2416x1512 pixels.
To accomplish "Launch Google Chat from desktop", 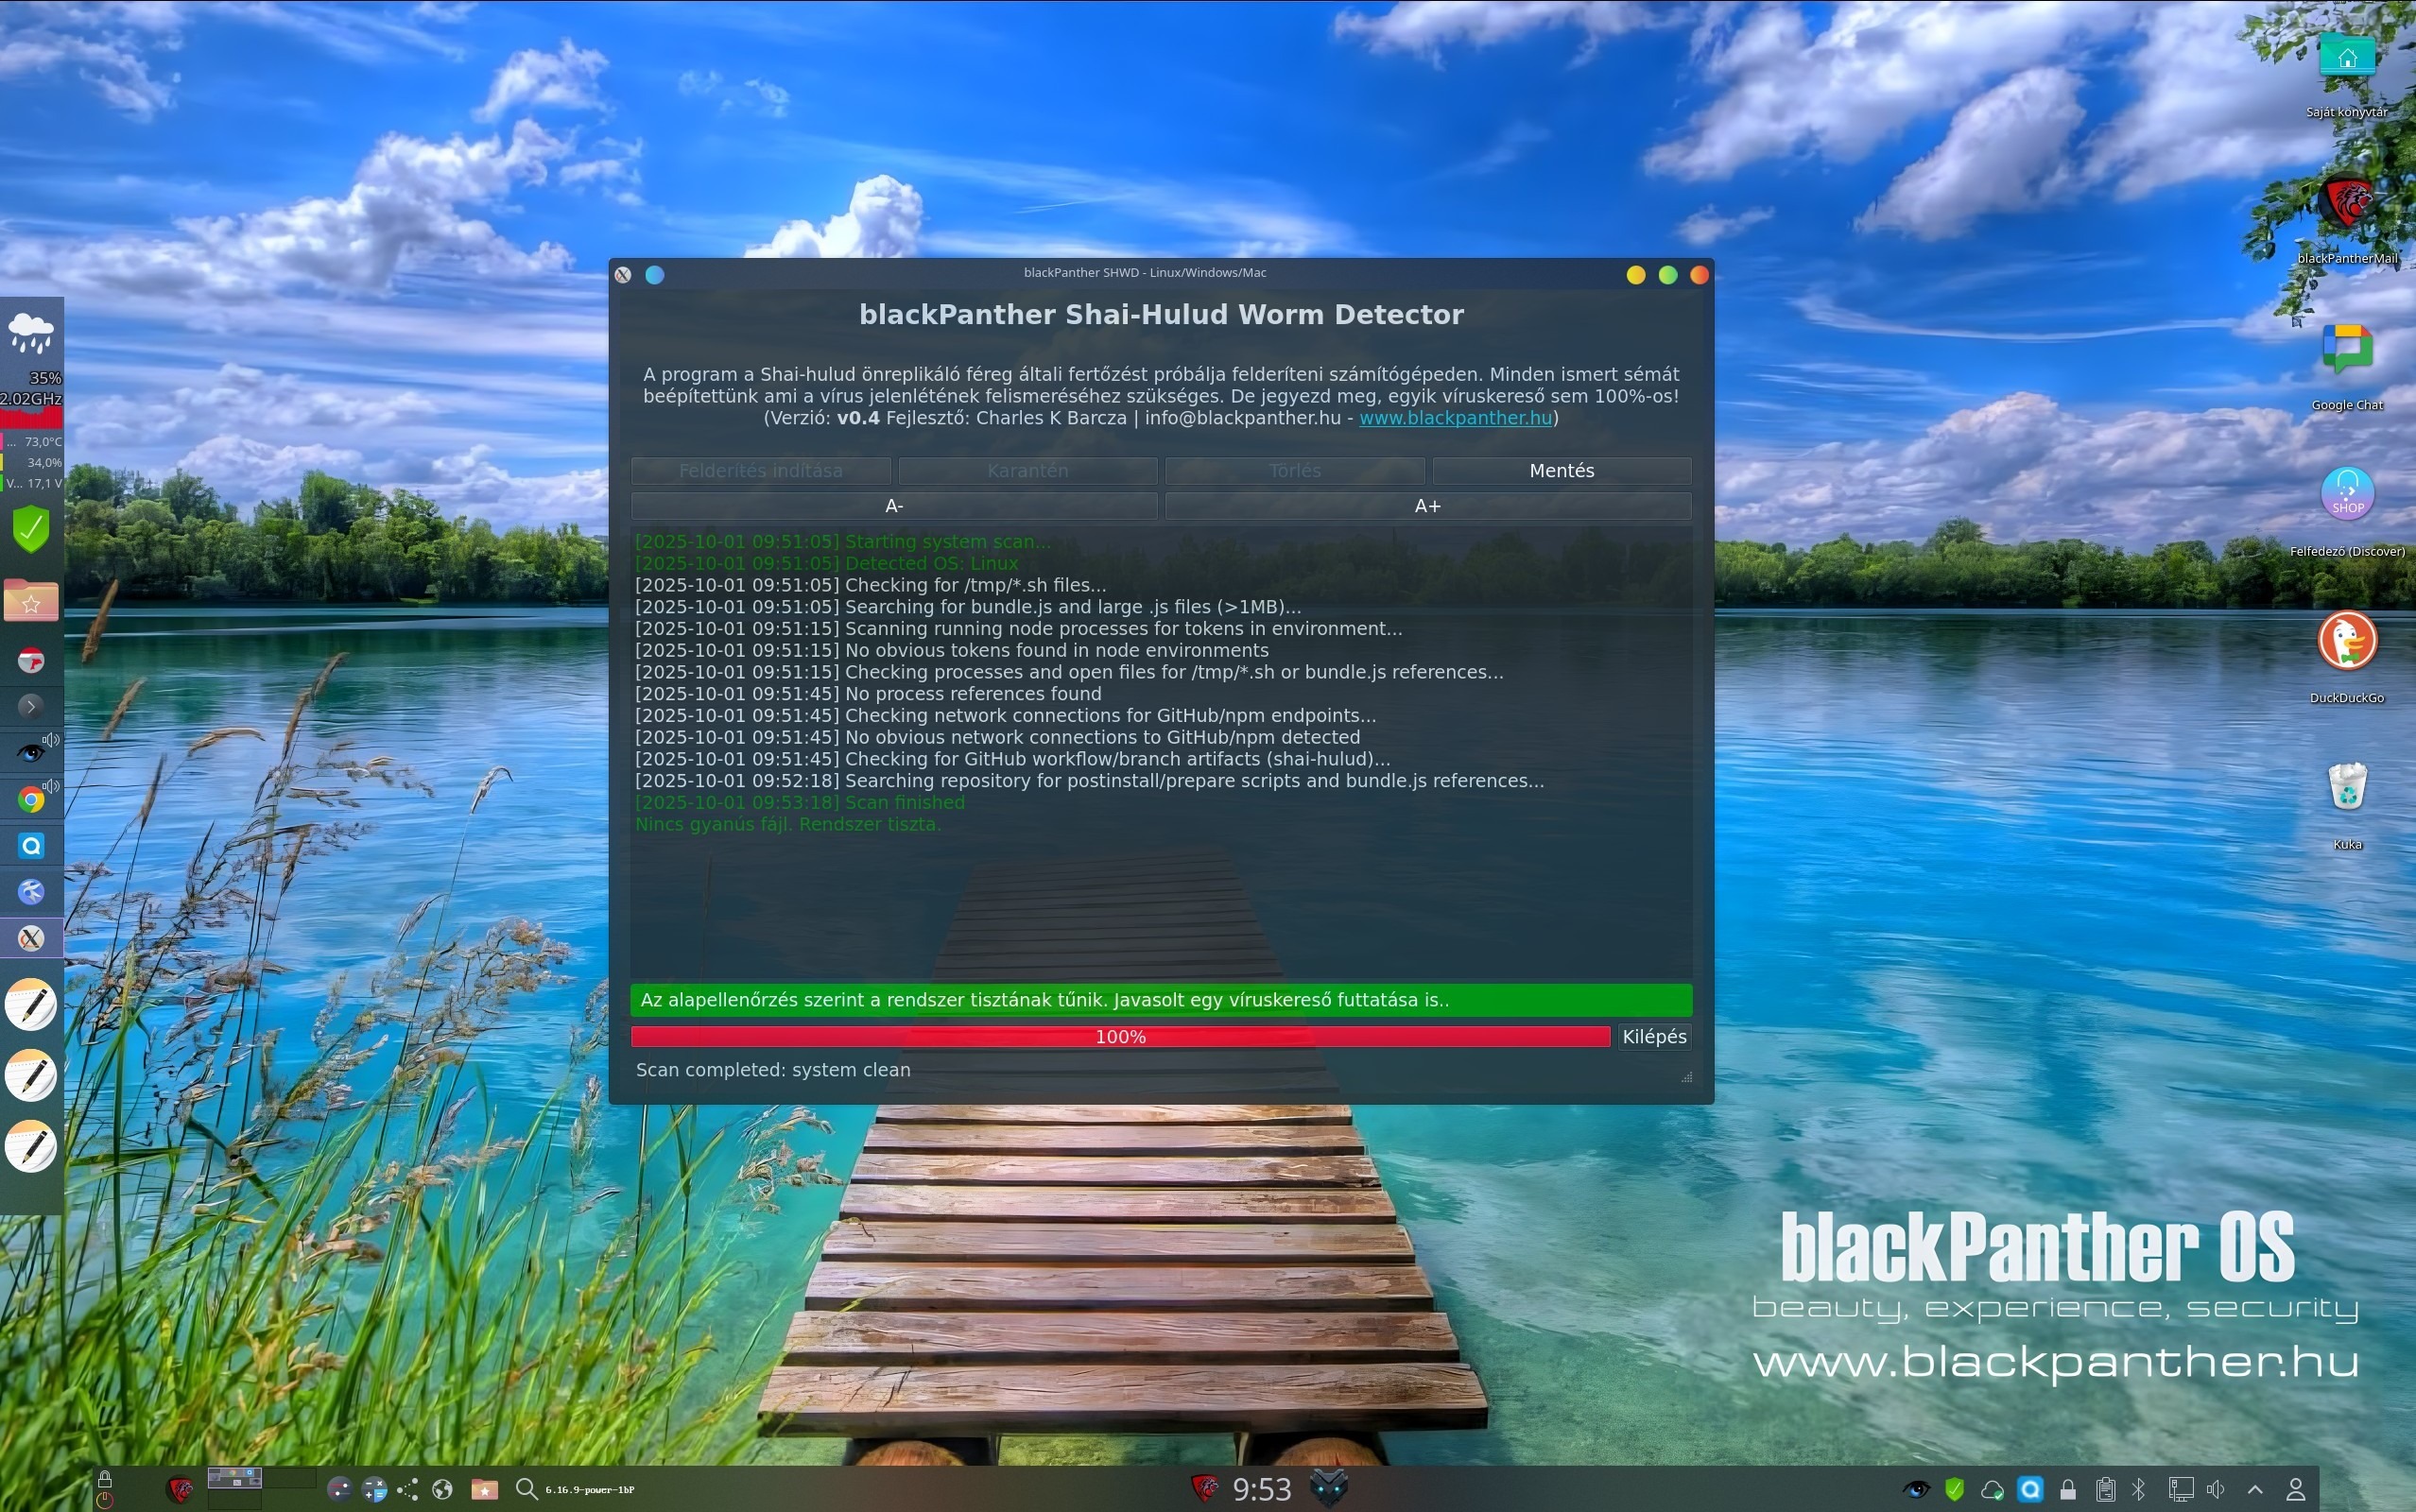I will (x=2346, y=349).
